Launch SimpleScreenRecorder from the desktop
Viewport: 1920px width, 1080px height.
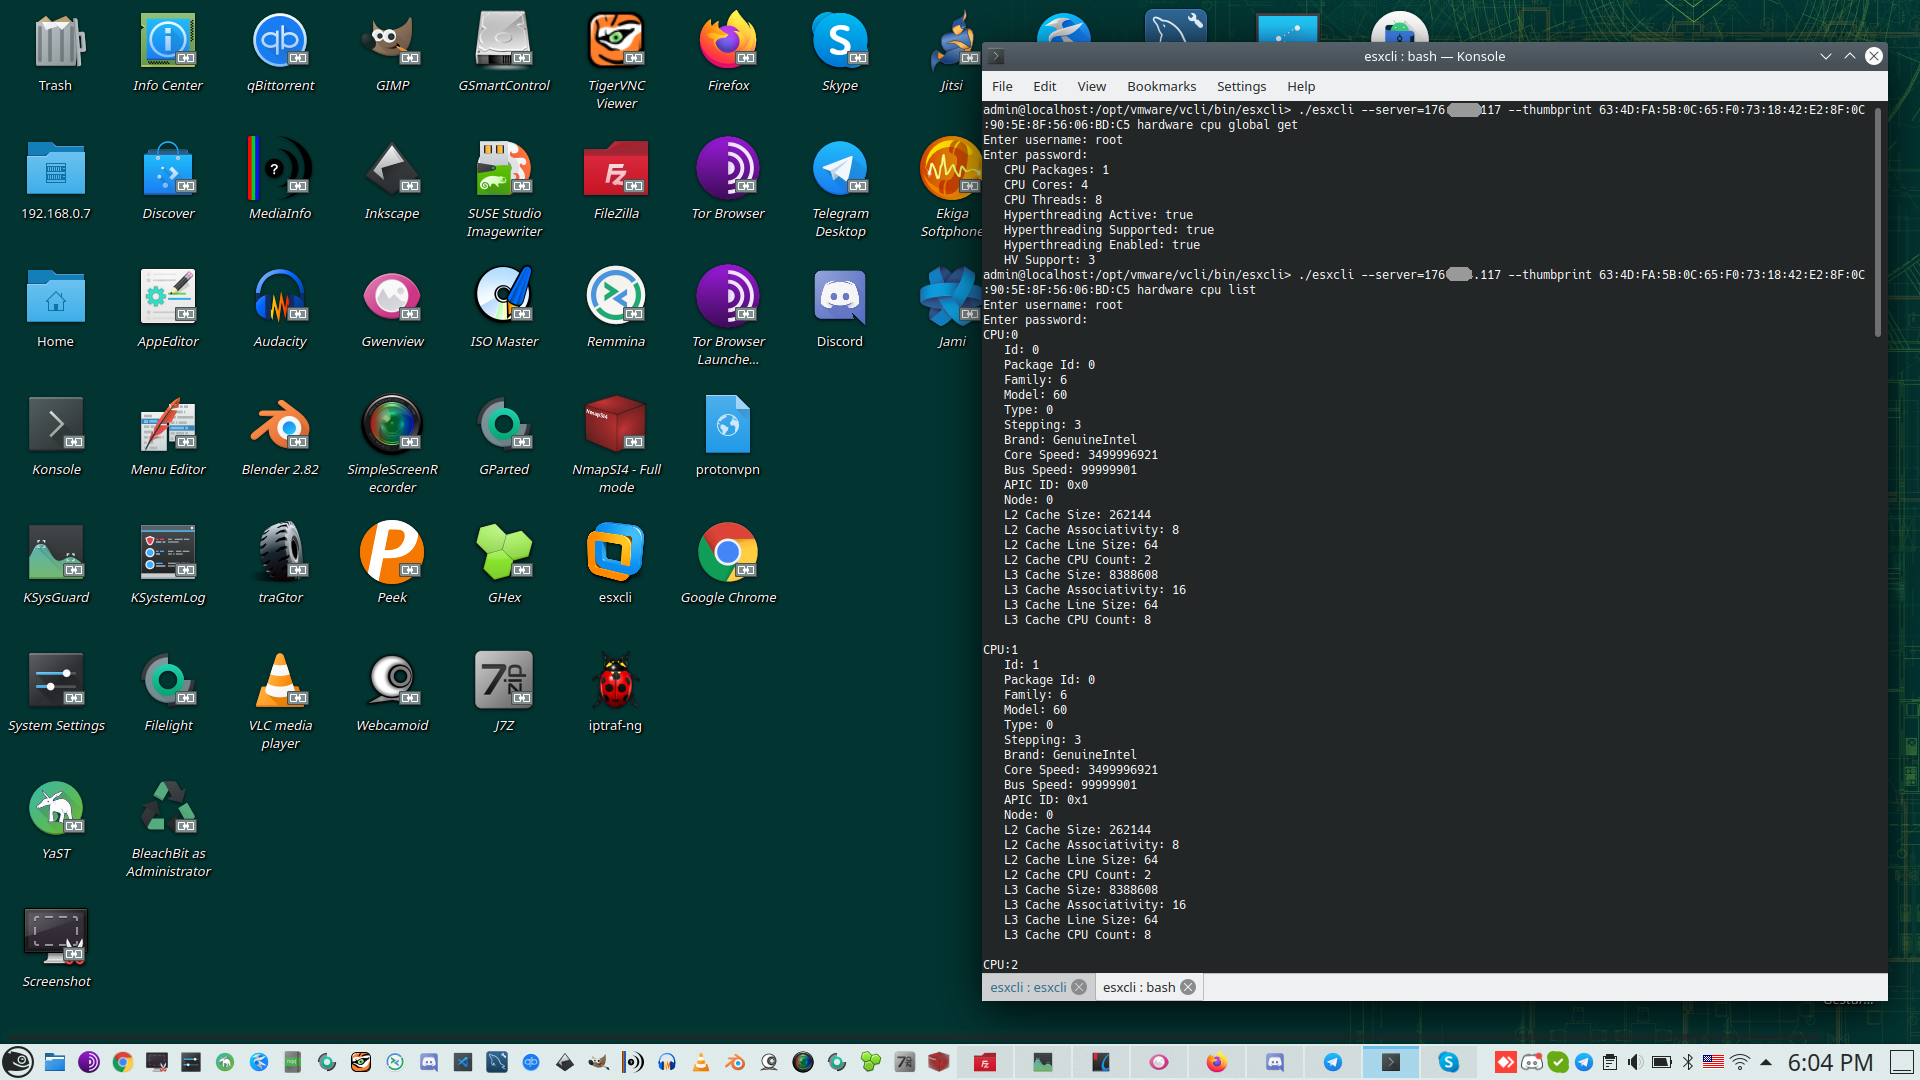pos(392,426)
